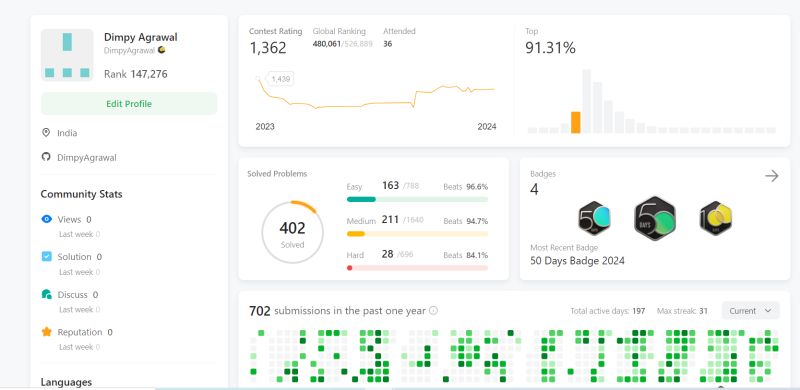
Task: Click the Attended count 36
Action: 388,44
